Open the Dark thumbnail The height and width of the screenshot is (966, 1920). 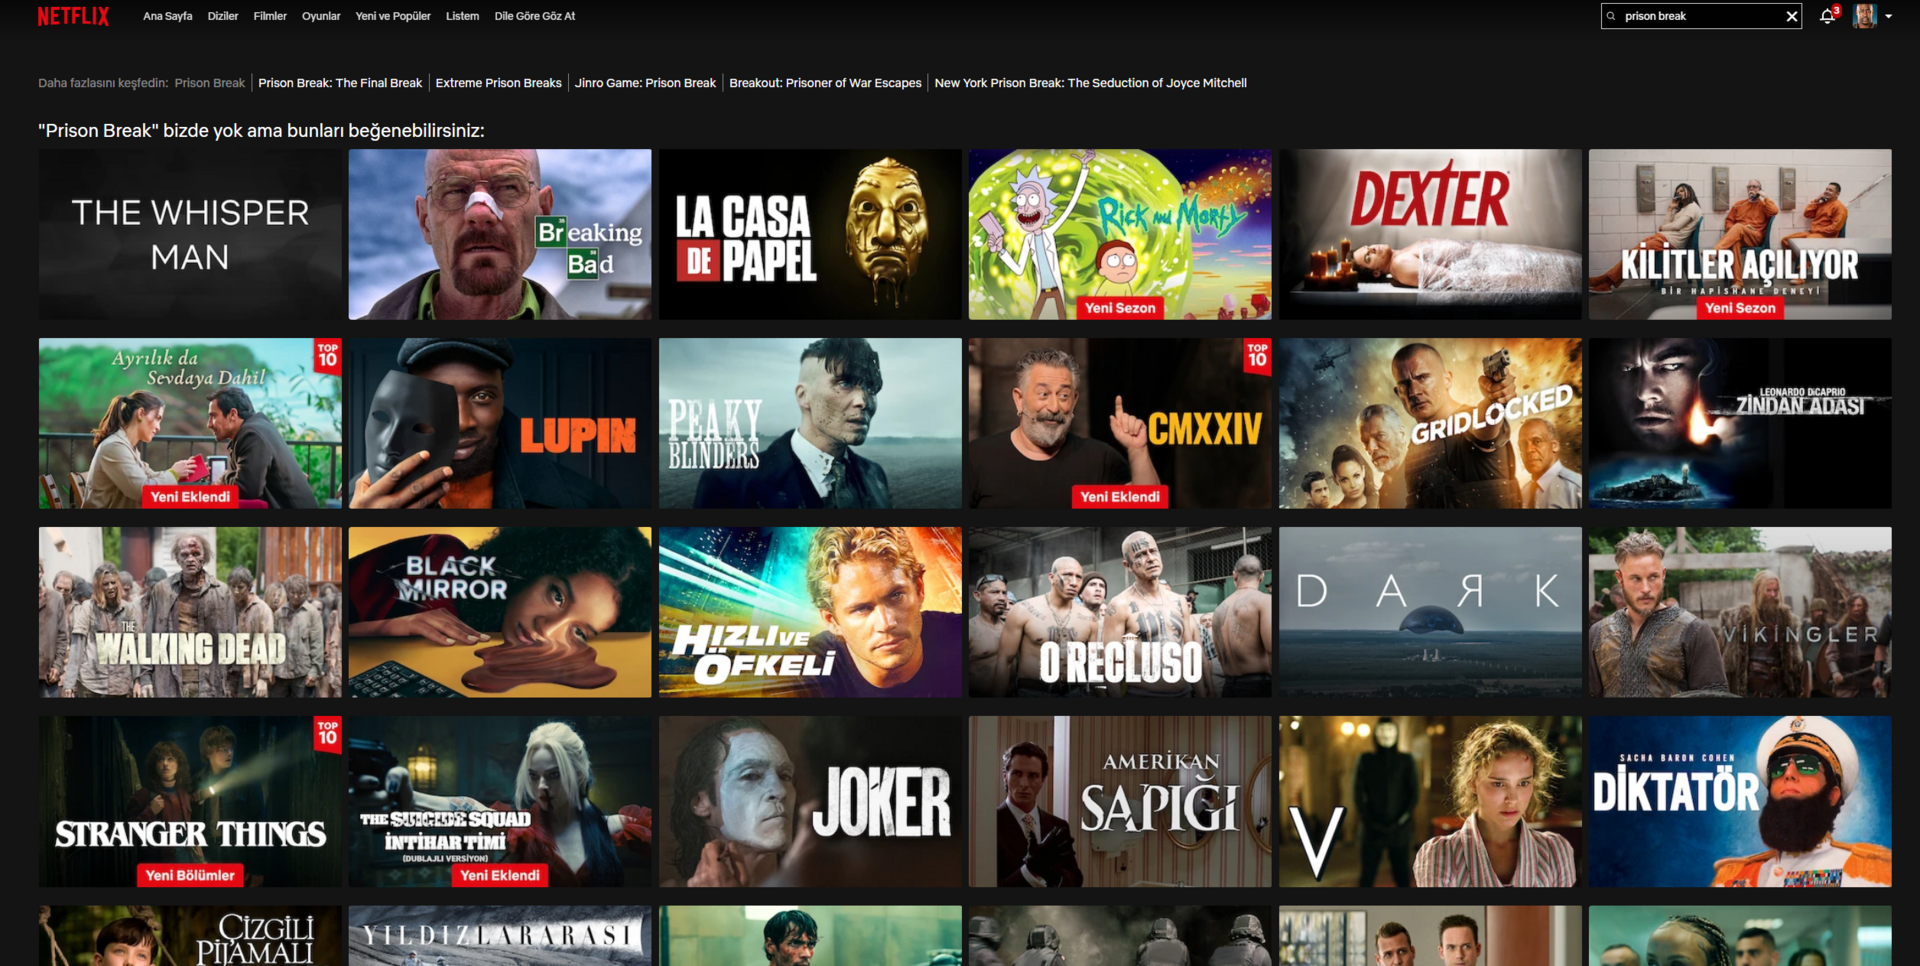coord(1430,612)
